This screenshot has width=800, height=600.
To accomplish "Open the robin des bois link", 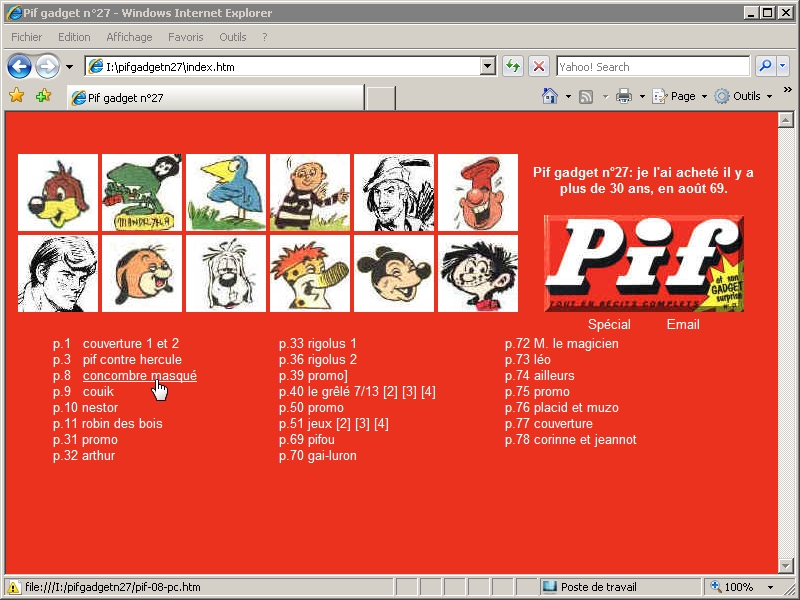I will [122, 423].
